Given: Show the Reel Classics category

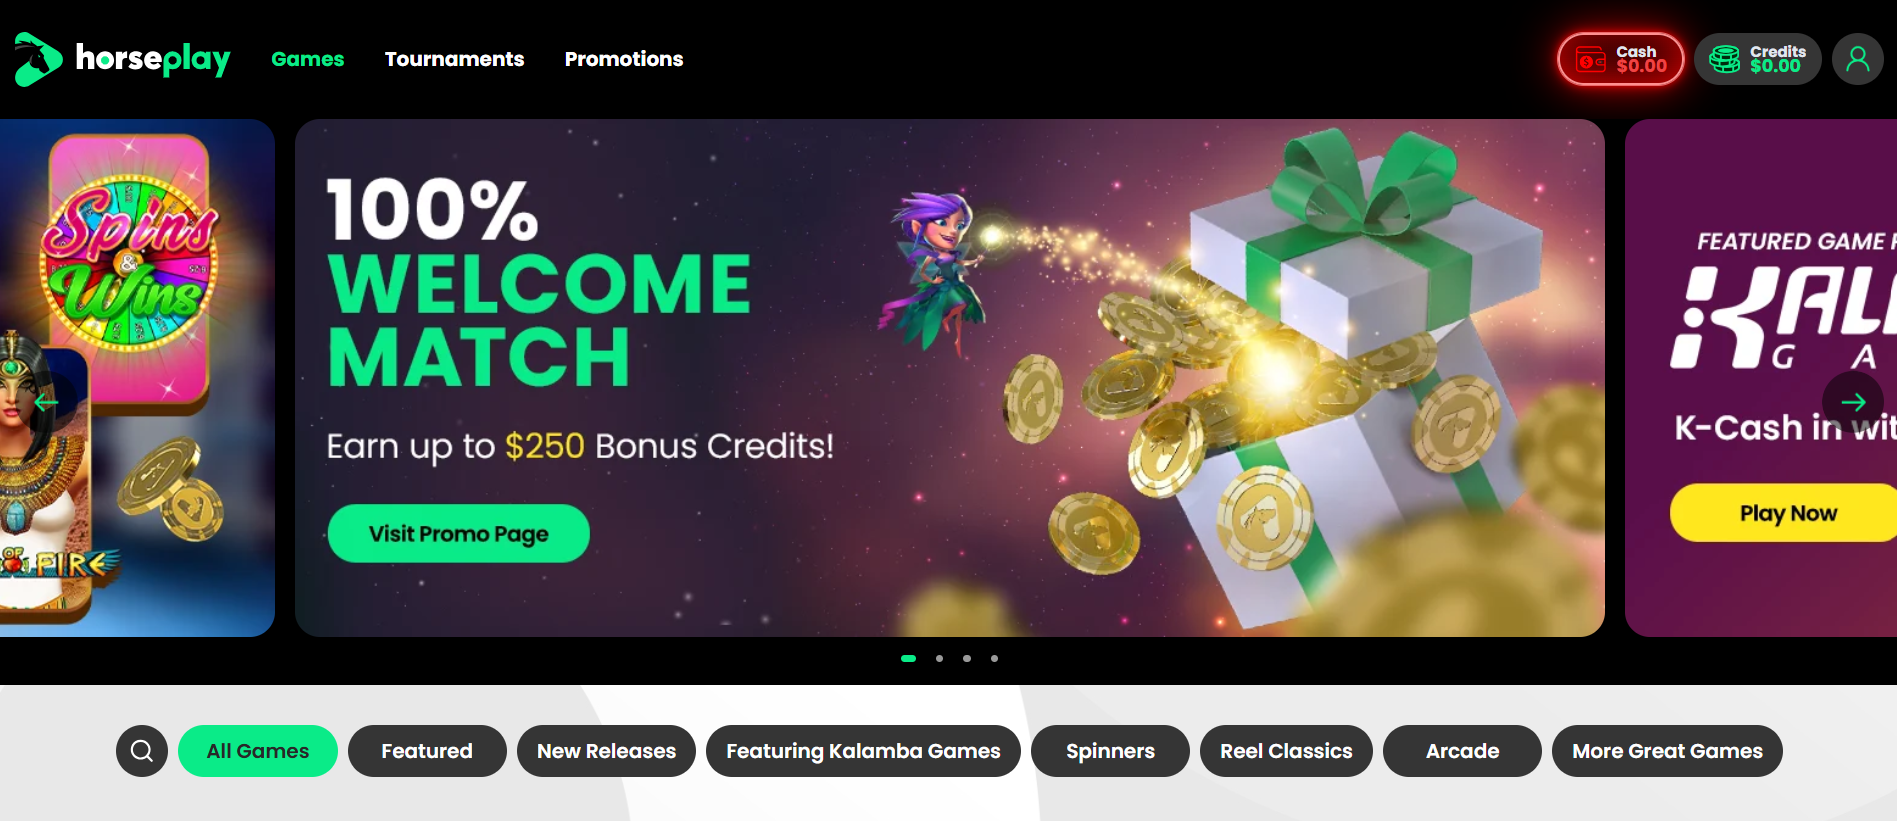Looking at the screenshot, I should pyautogui.click(x=1286, y=751).
